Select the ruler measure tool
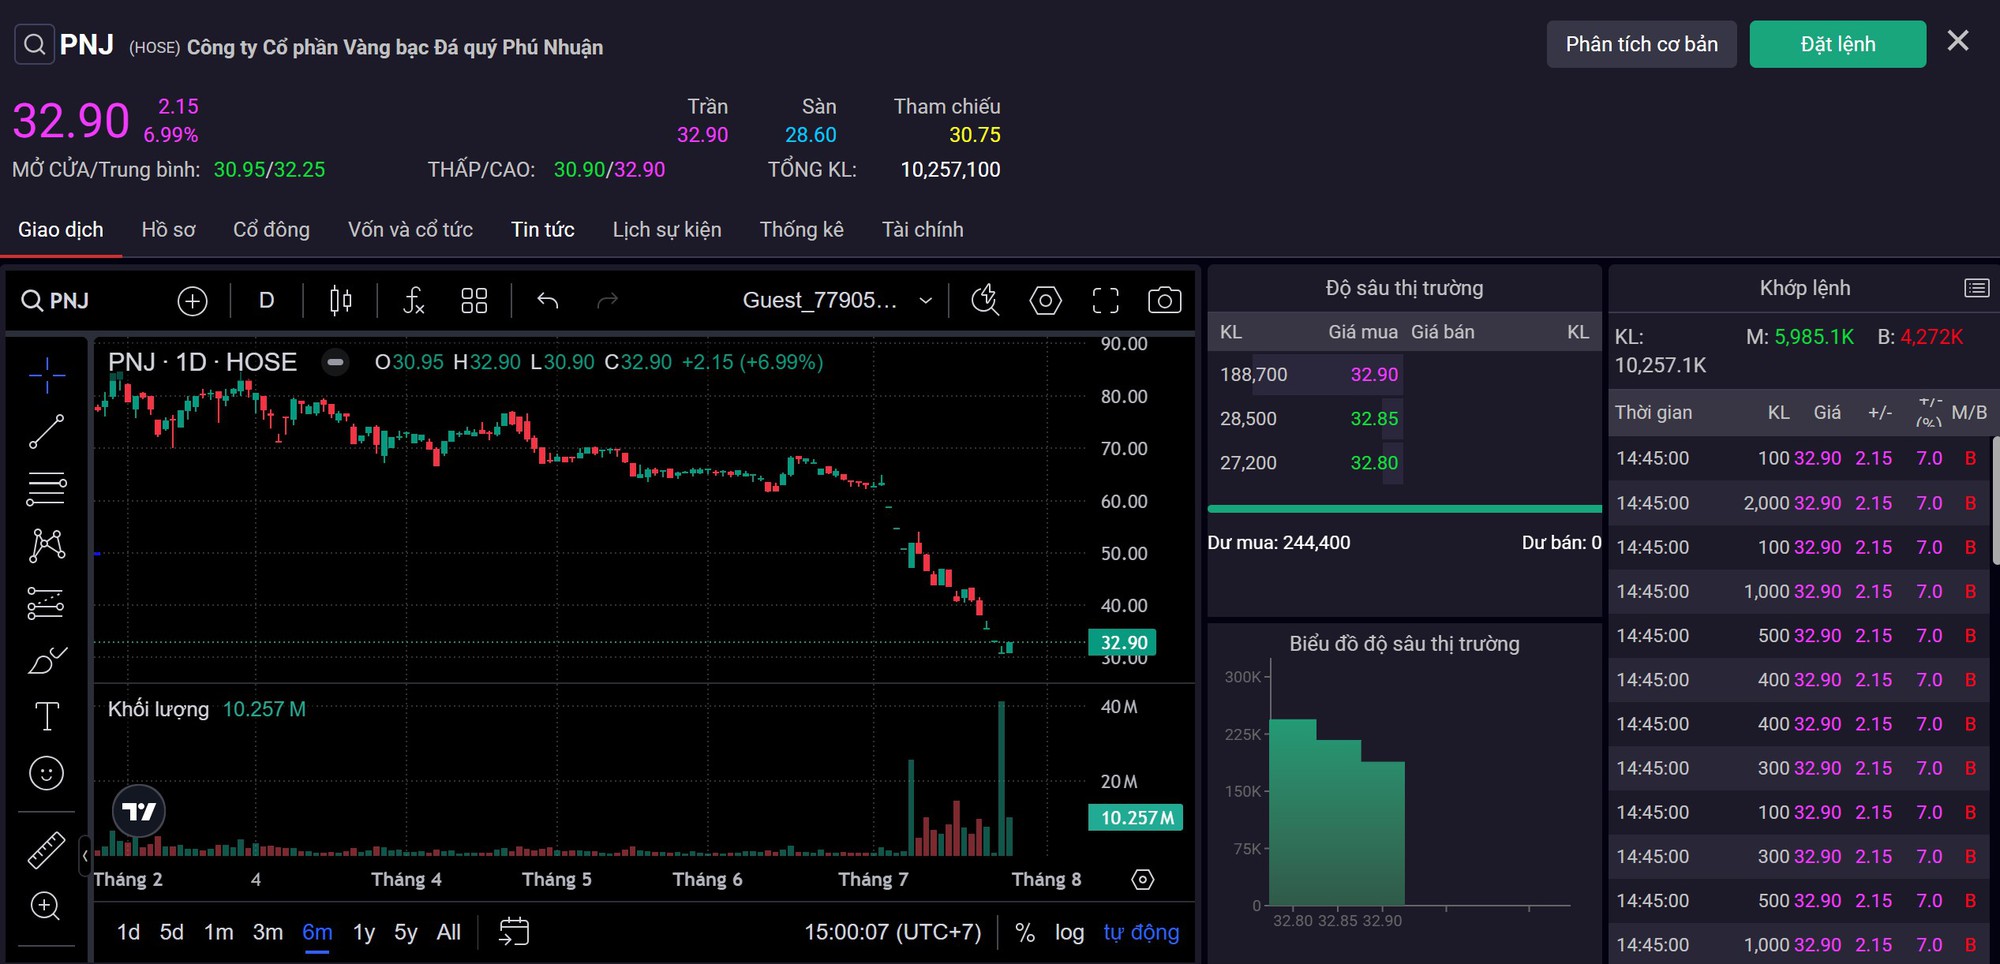This screenshot has height=964, width=2000. pyautogui.click(x=46, y=850)
